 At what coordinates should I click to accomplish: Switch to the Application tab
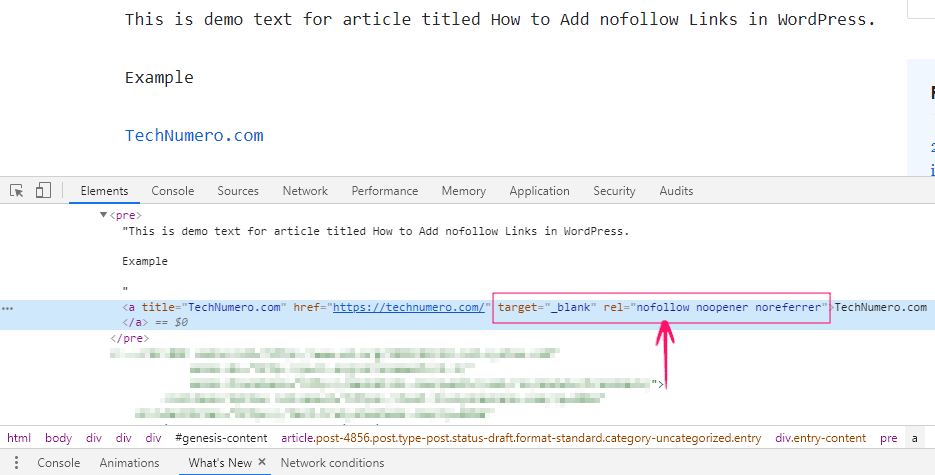[539, 191]
